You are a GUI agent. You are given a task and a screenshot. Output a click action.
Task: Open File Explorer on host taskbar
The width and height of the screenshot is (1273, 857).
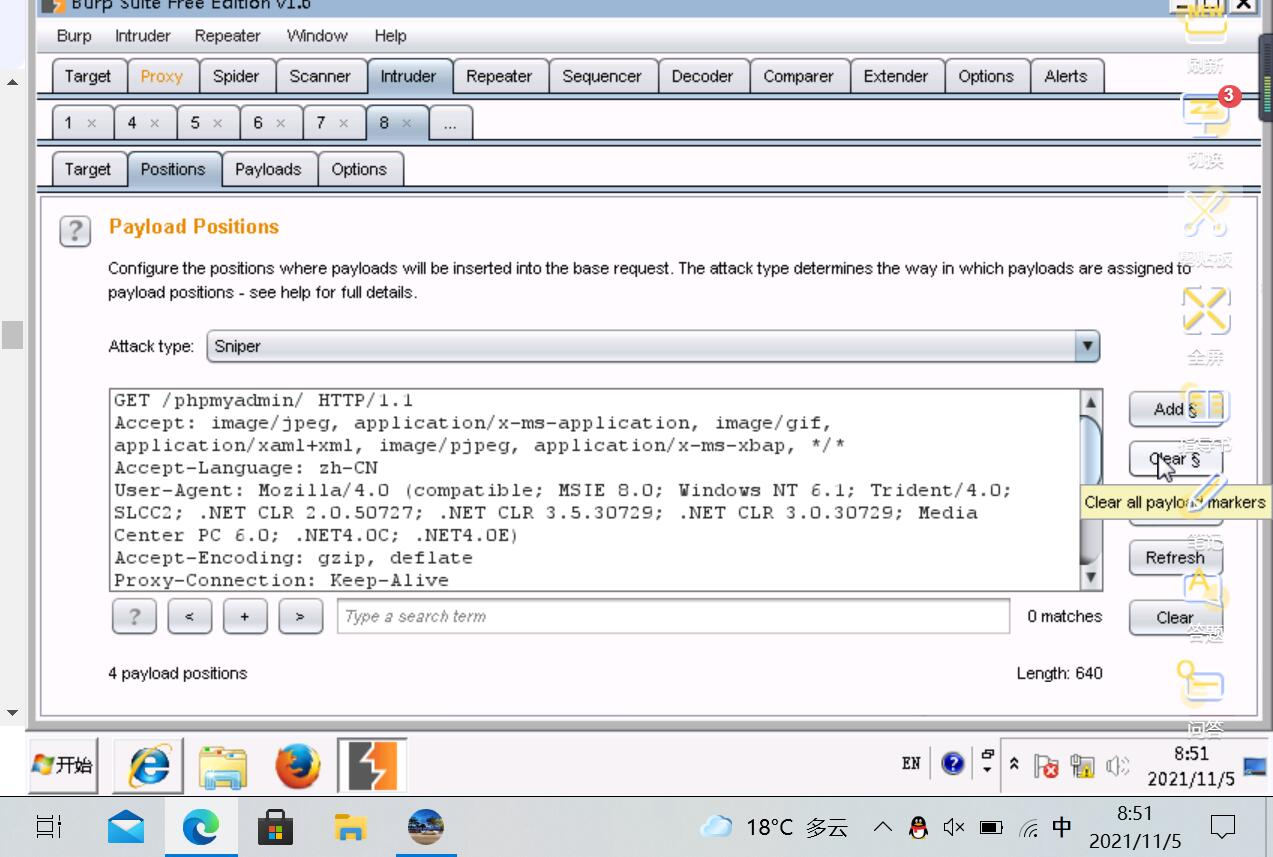349,827
